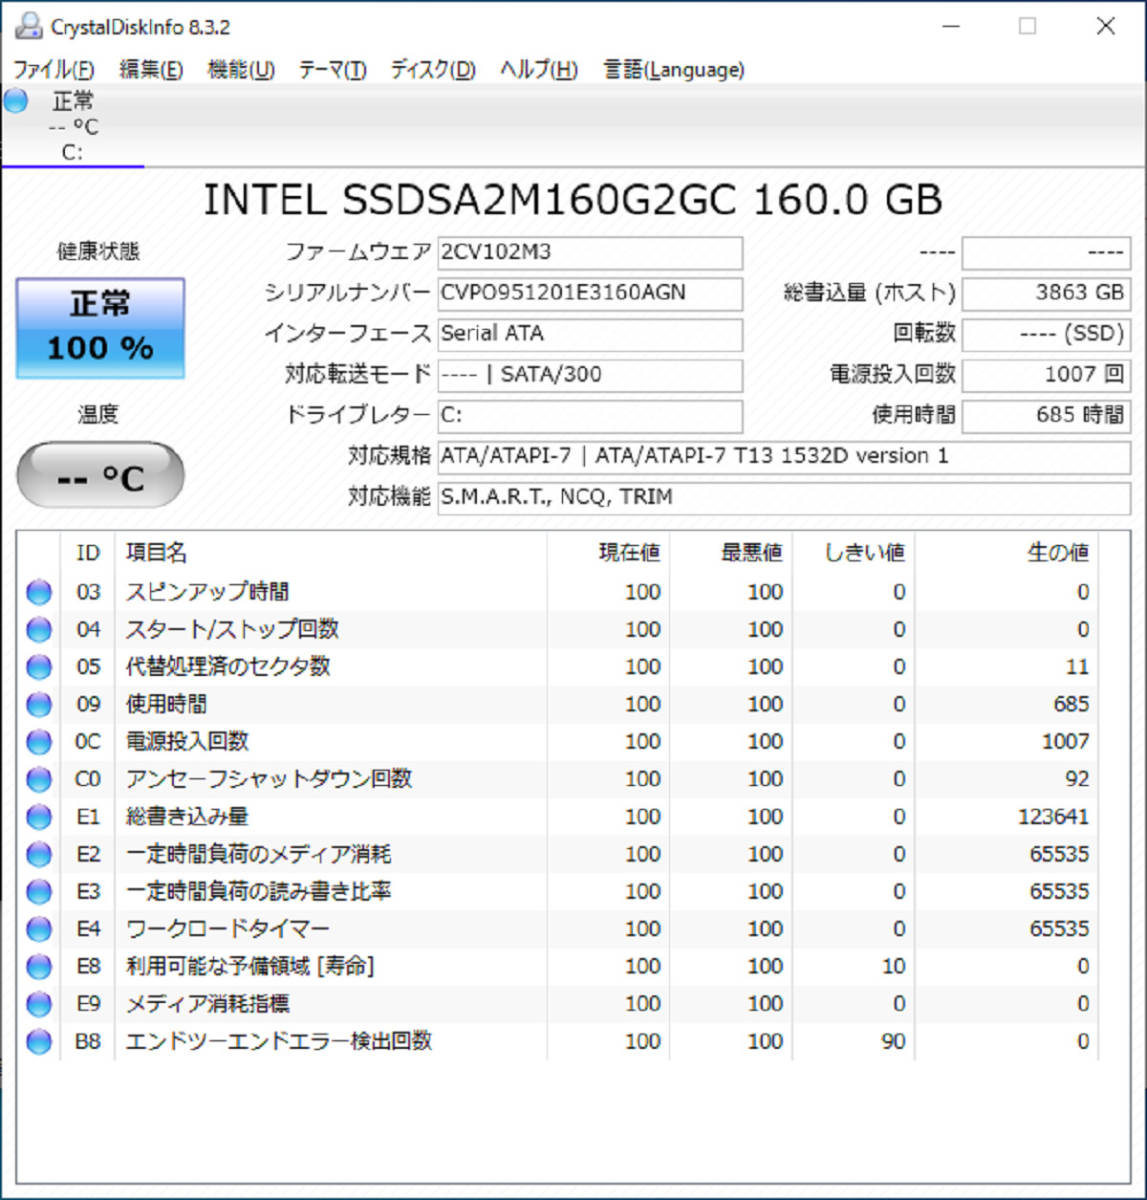Click the status orb for 総書き込み量 row
1147x1200 pixels.
[x=39, y=817]
